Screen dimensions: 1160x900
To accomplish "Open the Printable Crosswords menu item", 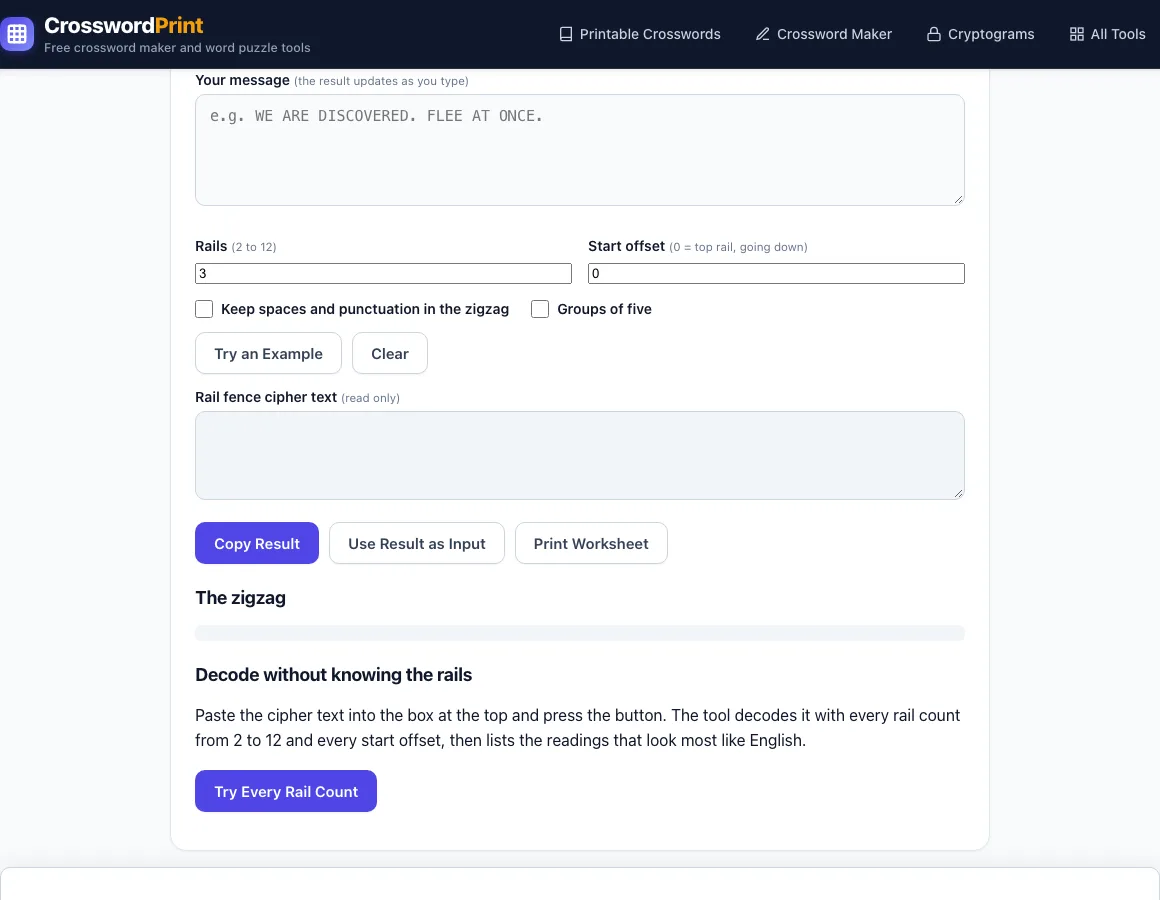I will coord(640,34).
